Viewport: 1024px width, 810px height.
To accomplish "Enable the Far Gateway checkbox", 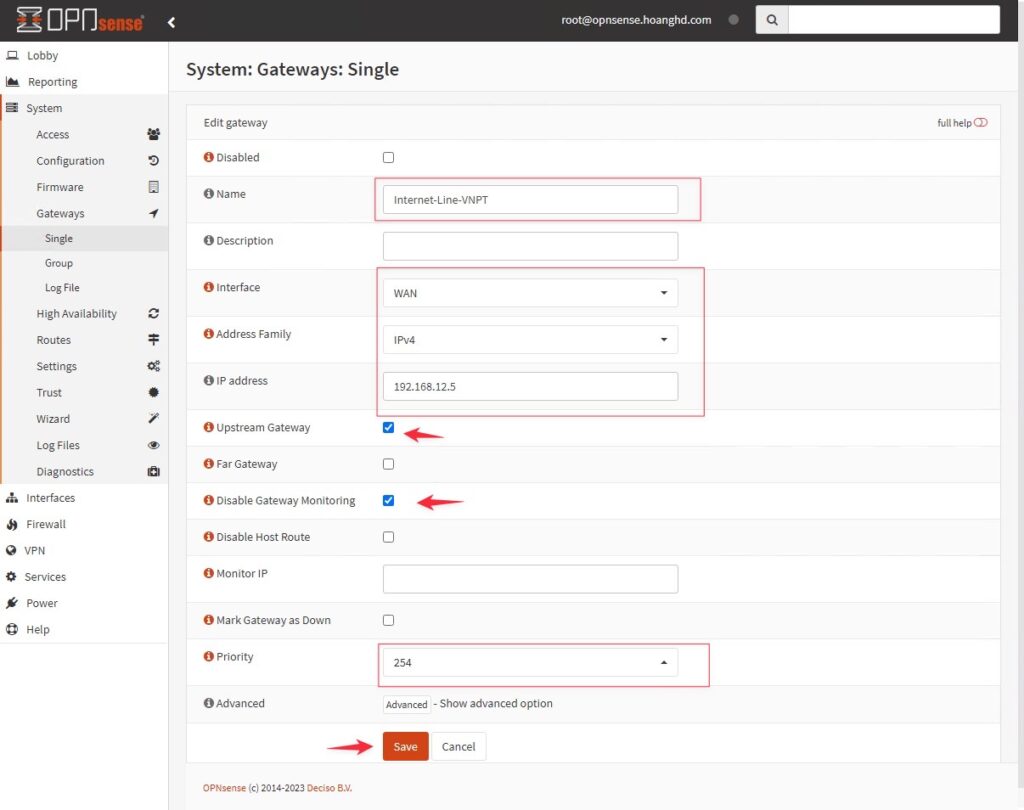I will click(389, 464).
